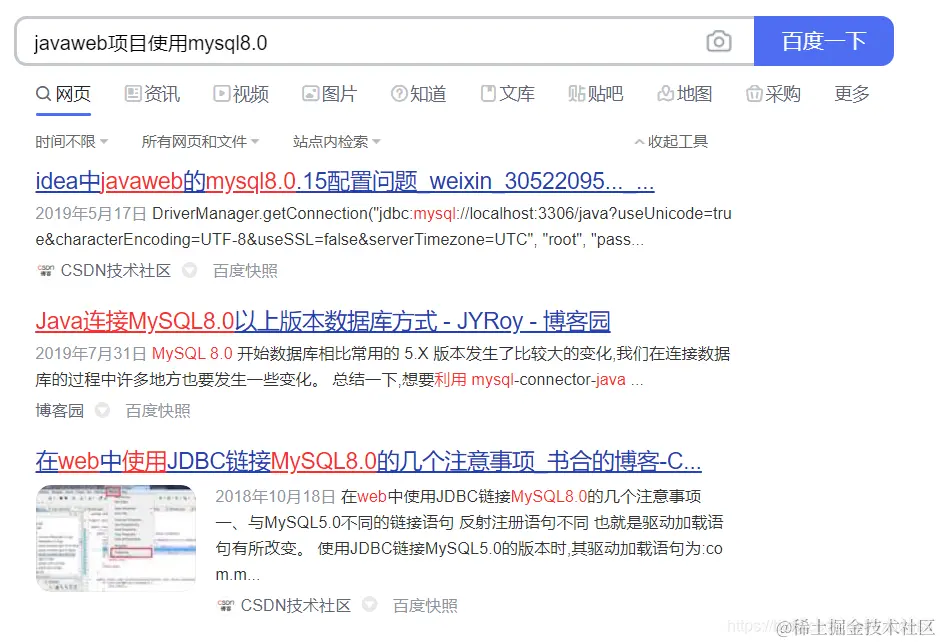Click the 文库 (library) icon
Image resolution: width=942 pixels, height=644 pixels.
coord(487,94)
